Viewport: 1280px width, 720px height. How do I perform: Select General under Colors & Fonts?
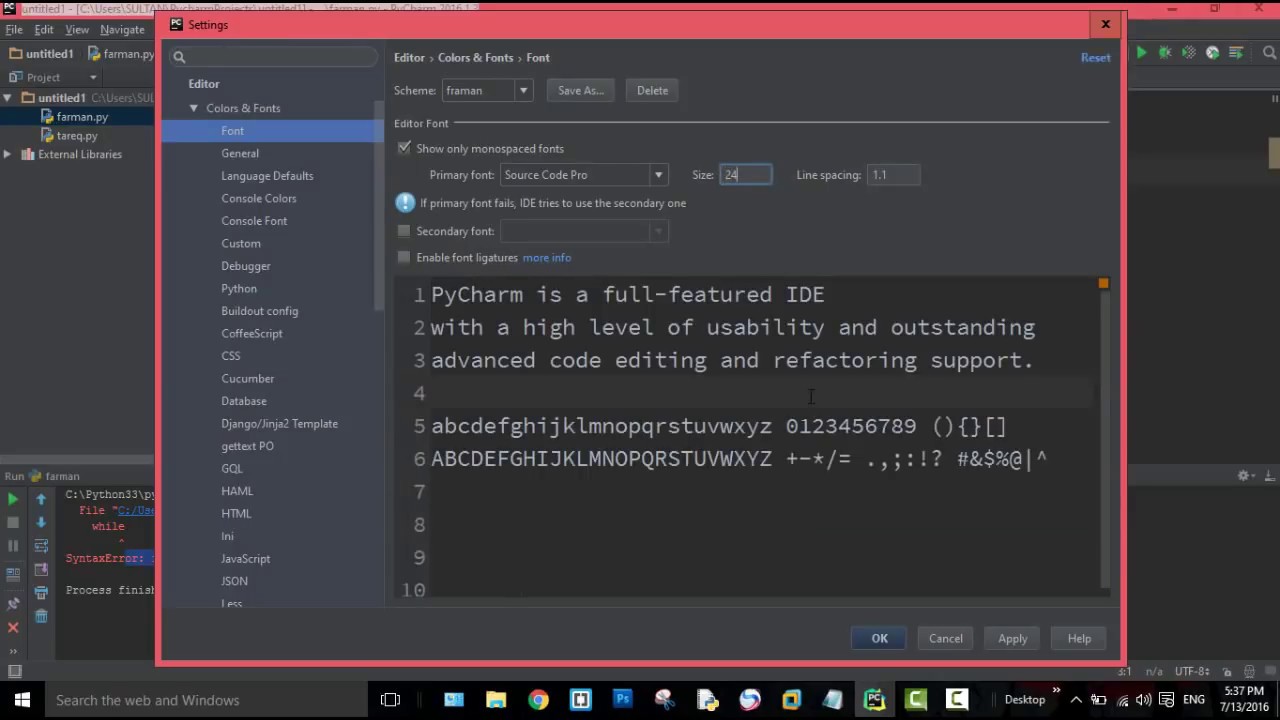point(240,153)
